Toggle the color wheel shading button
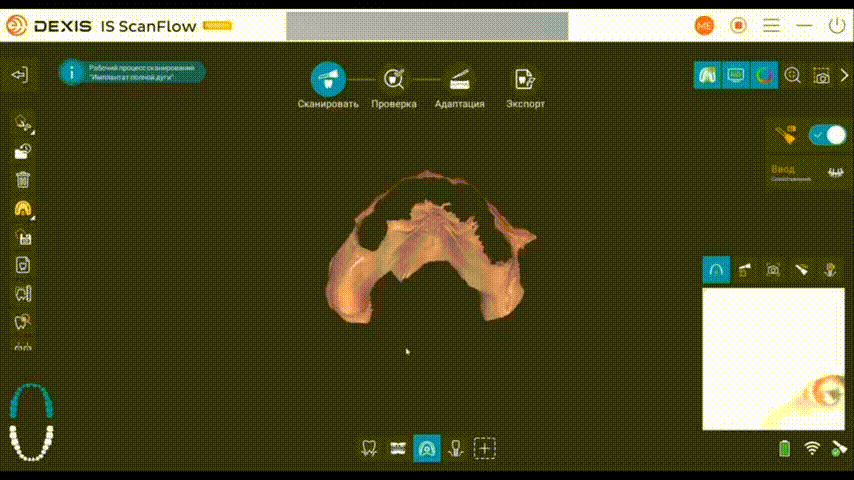This screenshot has width=854, height=480. pyautogui.click(x=764, y=75)
